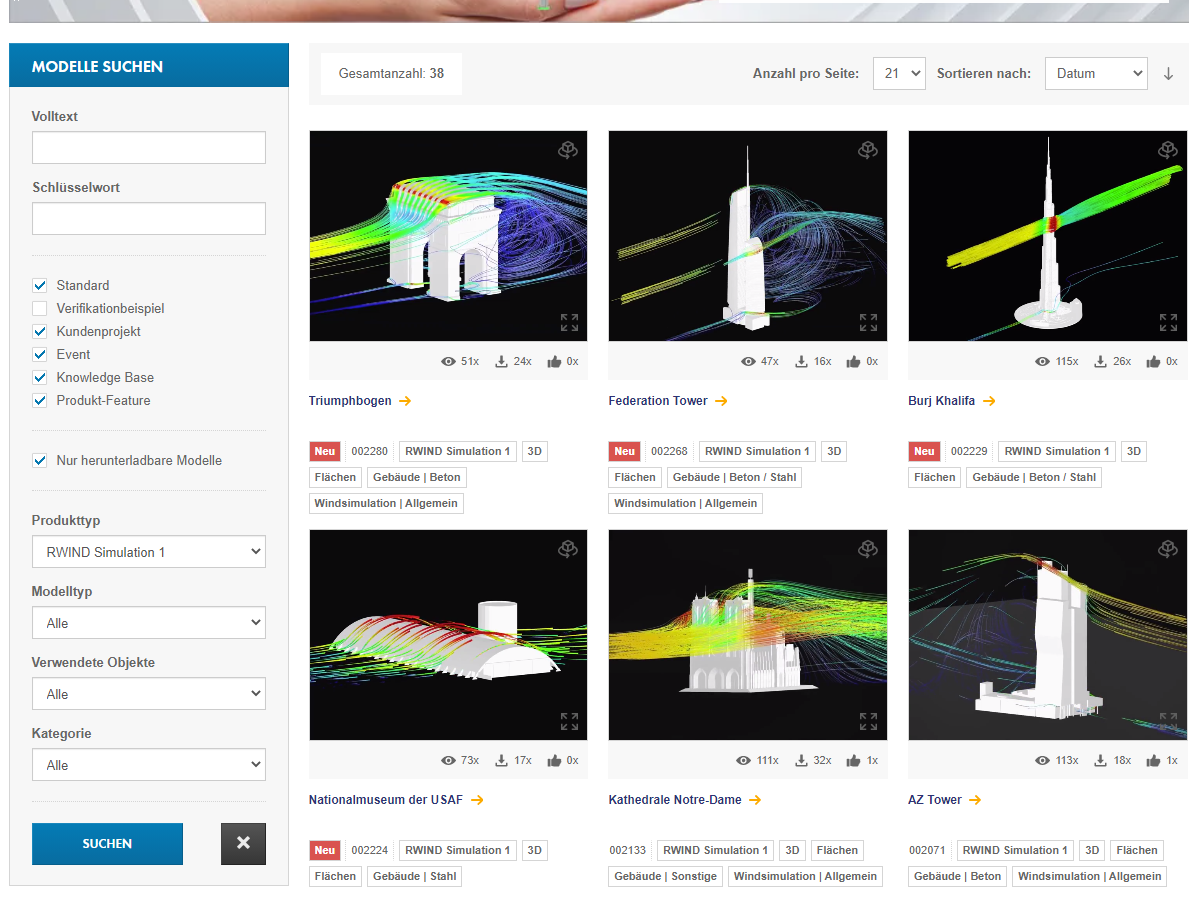Click the sort direction arrow next to Datum
This screenshot has height=900, width=1200.
1168,72
